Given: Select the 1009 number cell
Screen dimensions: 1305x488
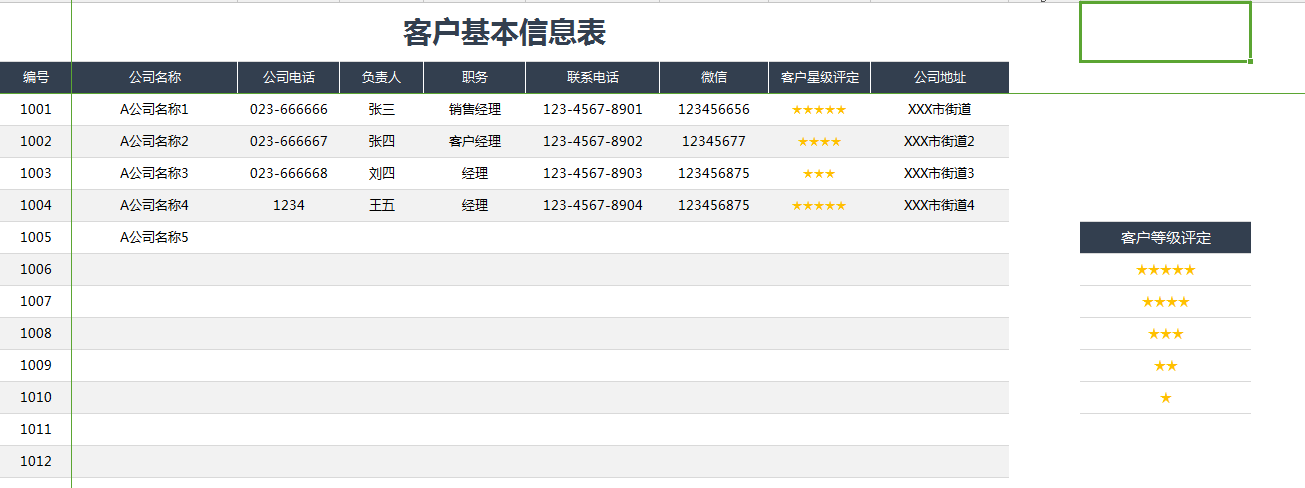Looking at the screenshot, I should tap(36, 366).
